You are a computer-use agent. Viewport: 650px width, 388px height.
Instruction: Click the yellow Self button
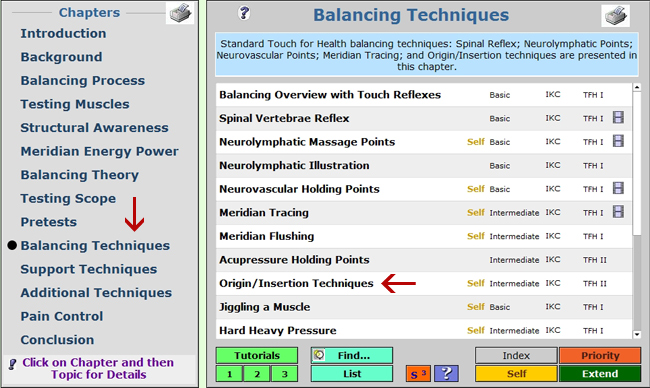point(516,374)
